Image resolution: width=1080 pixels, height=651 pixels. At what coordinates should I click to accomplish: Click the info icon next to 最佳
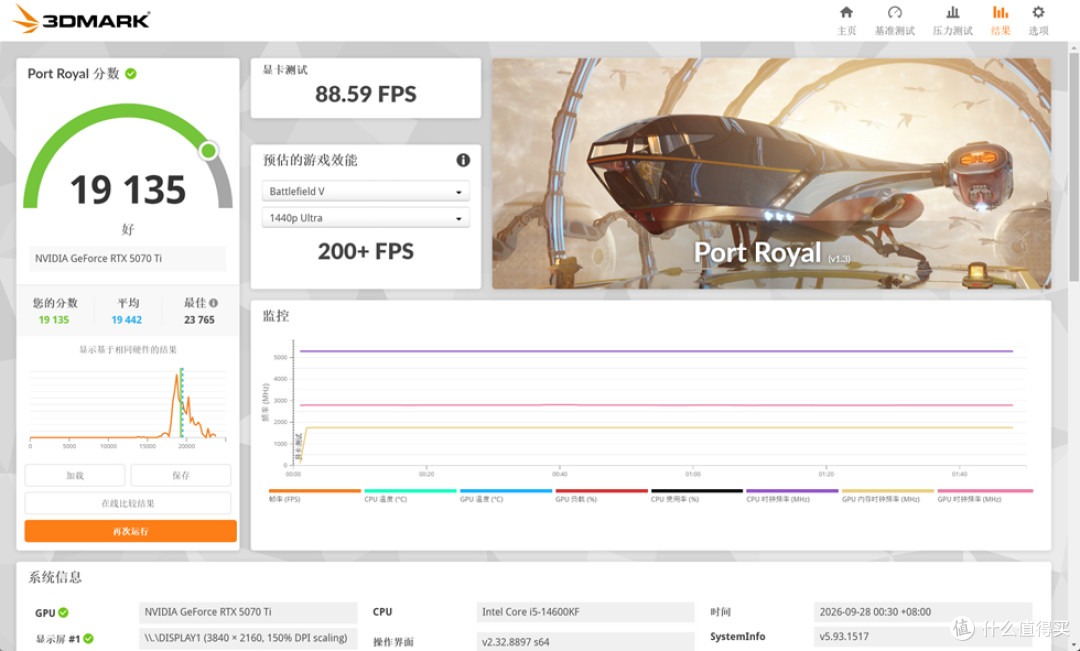click(x=214, y=302)
